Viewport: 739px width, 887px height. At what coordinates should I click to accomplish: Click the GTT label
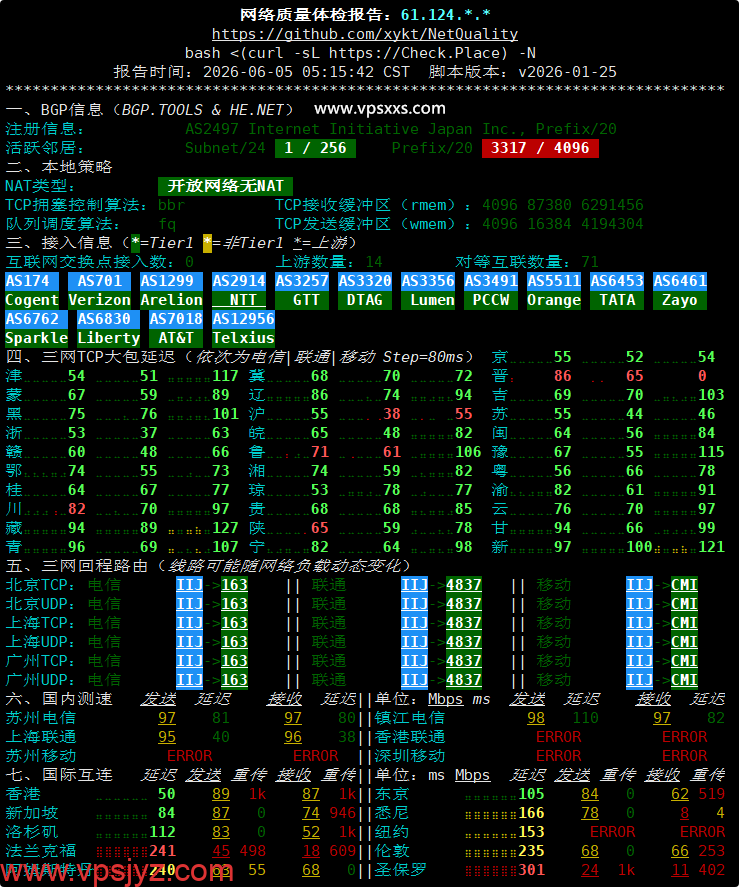(x=302, y=300)
